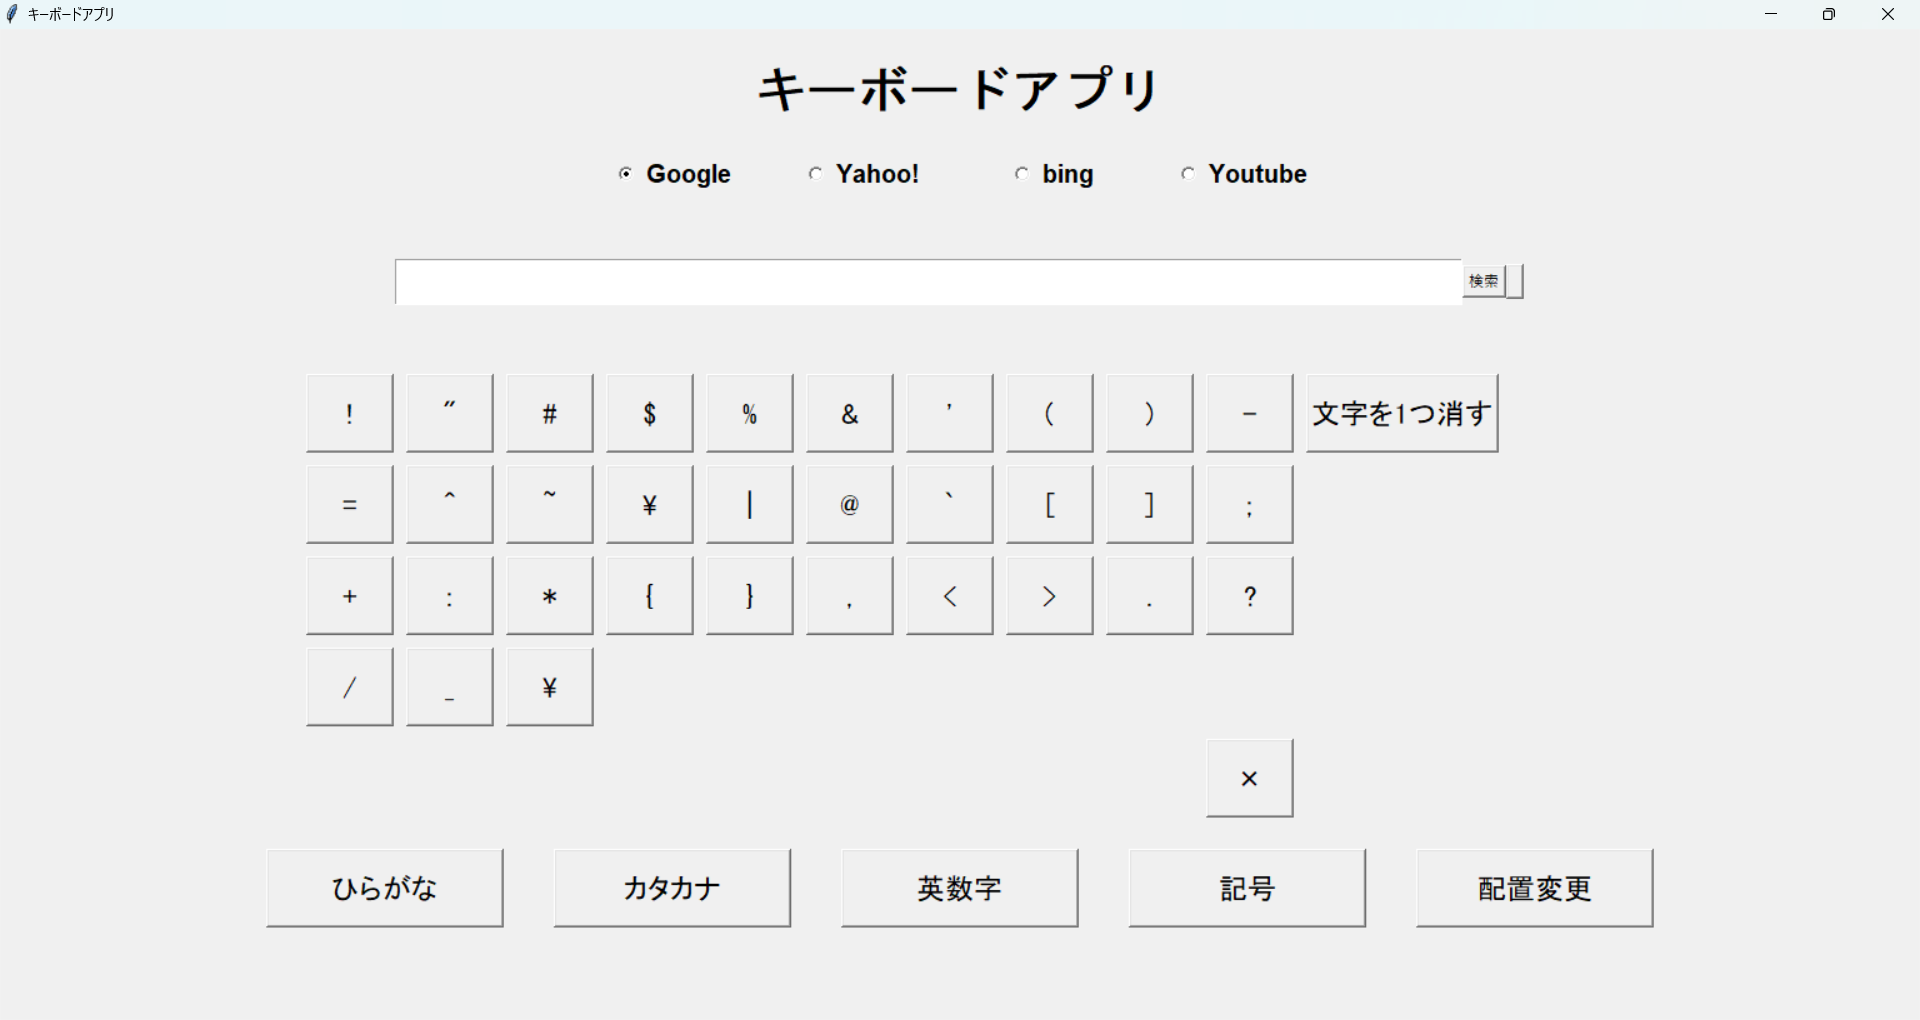1920x1020 pixels.
Task: Select the Google radio button
Action: [625, 174]
